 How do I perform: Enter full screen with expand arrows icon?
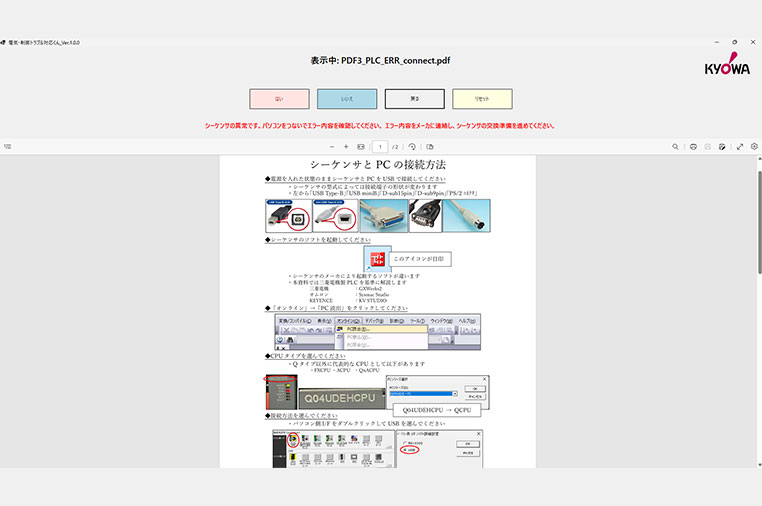coord(740,146)
